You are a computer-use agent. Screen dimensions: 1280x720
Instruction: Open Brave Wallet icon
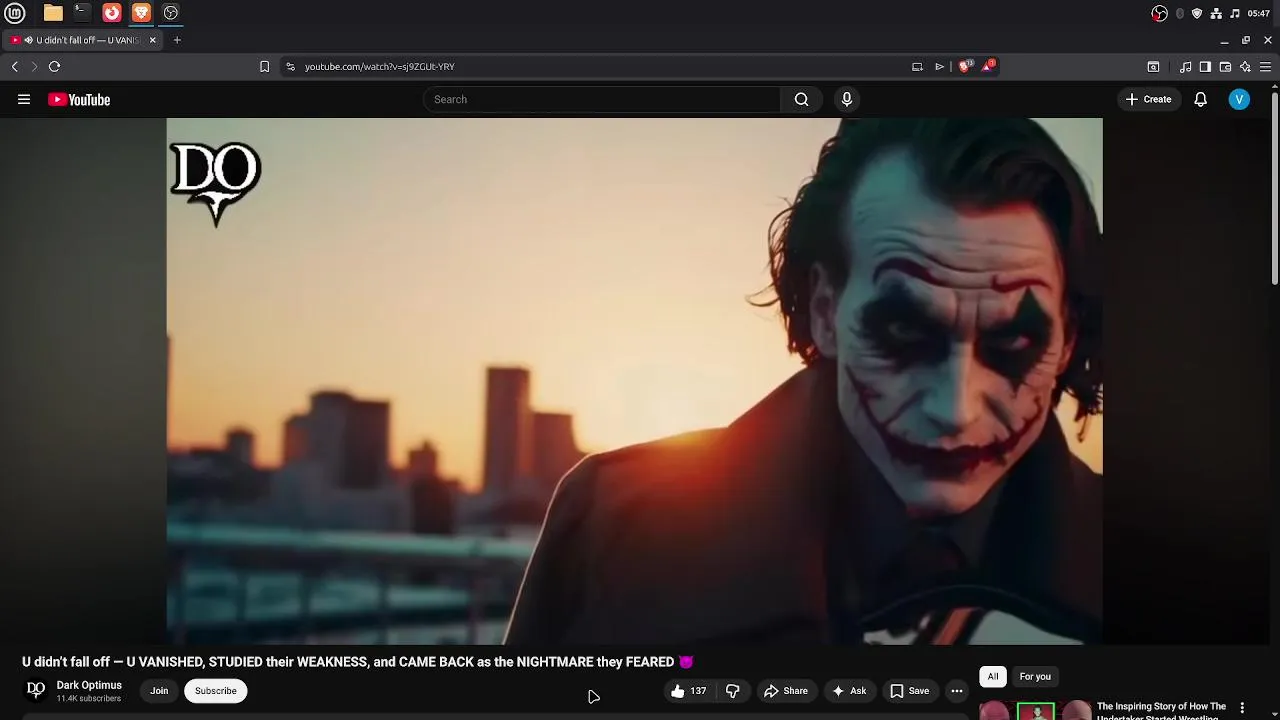[x=1225, y=66]
